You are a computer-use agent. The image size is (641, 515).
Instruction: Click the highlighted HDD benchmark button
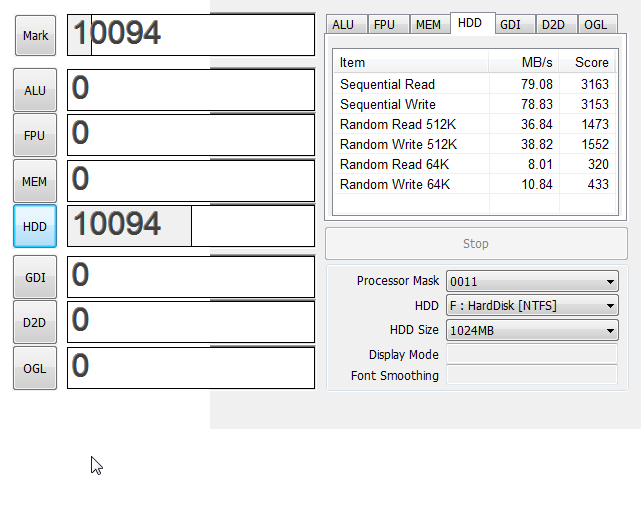point(35,226)
